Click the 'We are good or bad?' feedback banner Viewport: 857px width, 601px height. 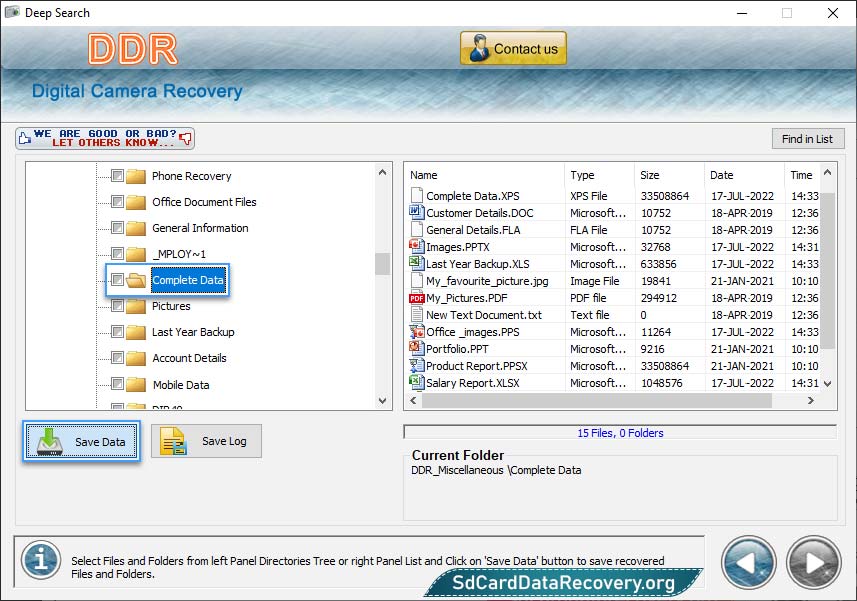tap(105, 138)
